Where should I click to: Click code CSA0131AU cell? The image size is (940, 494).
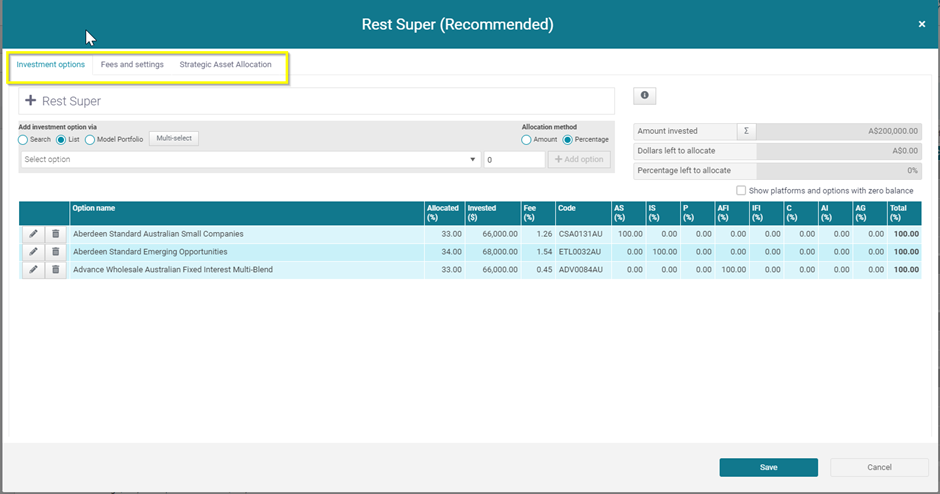(583, 234)
